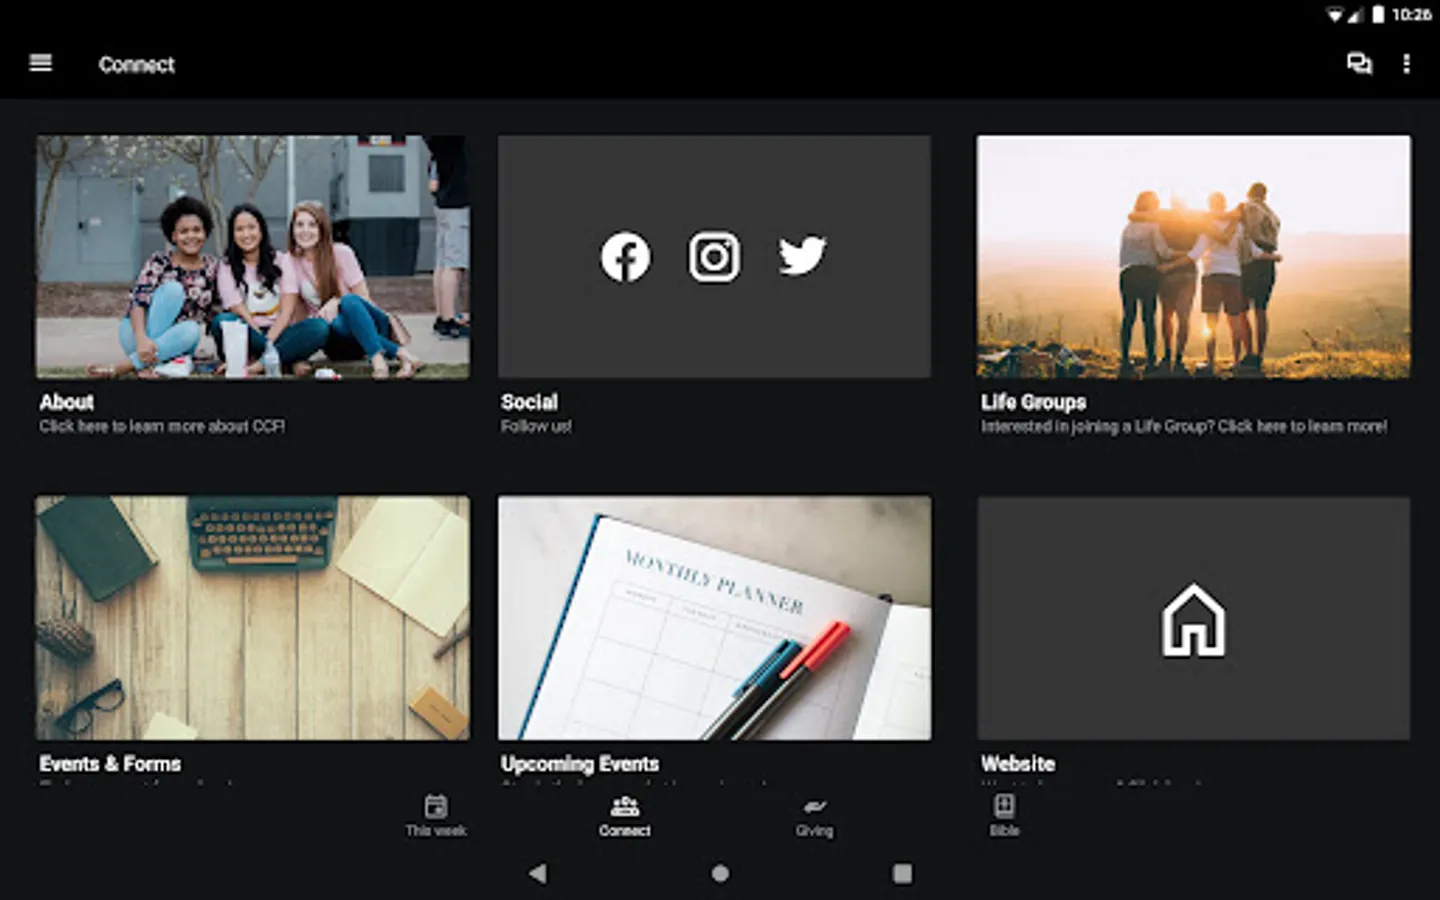
Task: Tap the Upcoming Events title
Action: click(x=580, y=764)
